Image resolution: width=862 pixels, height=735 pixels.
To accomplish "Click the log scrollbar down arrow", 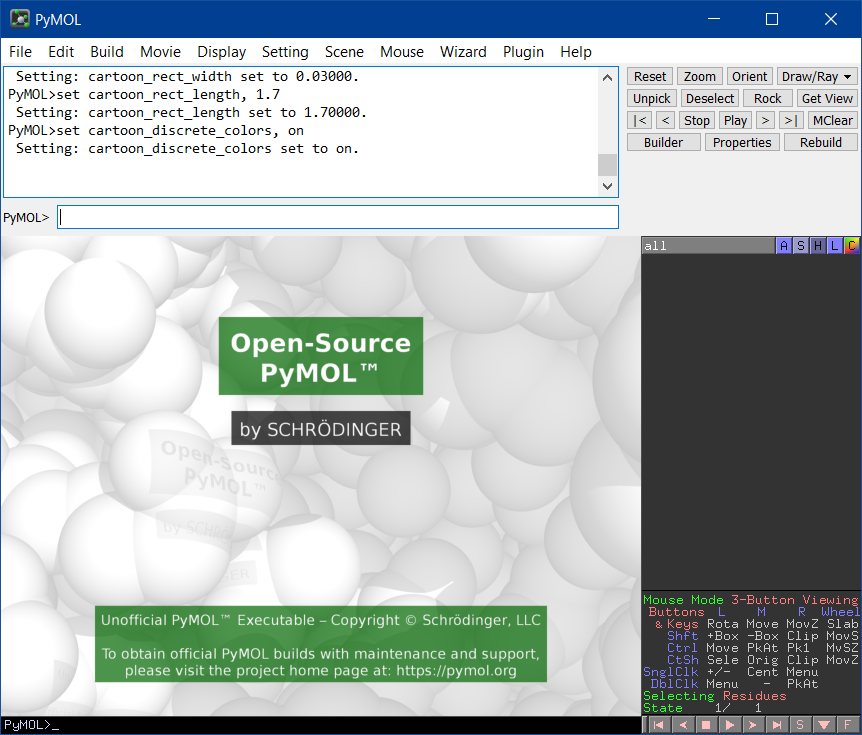I will click(607, 186).
